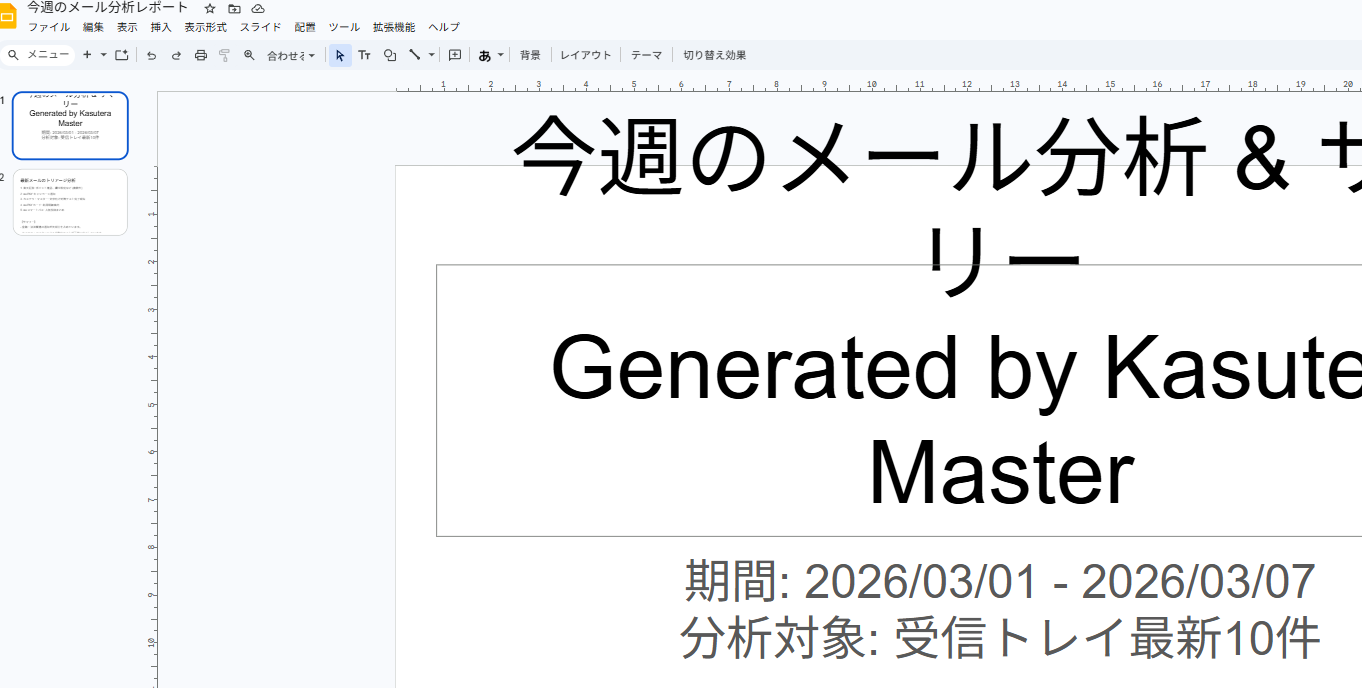
Task: Select the second slide thumbnail
Action: tap(70, 202)
